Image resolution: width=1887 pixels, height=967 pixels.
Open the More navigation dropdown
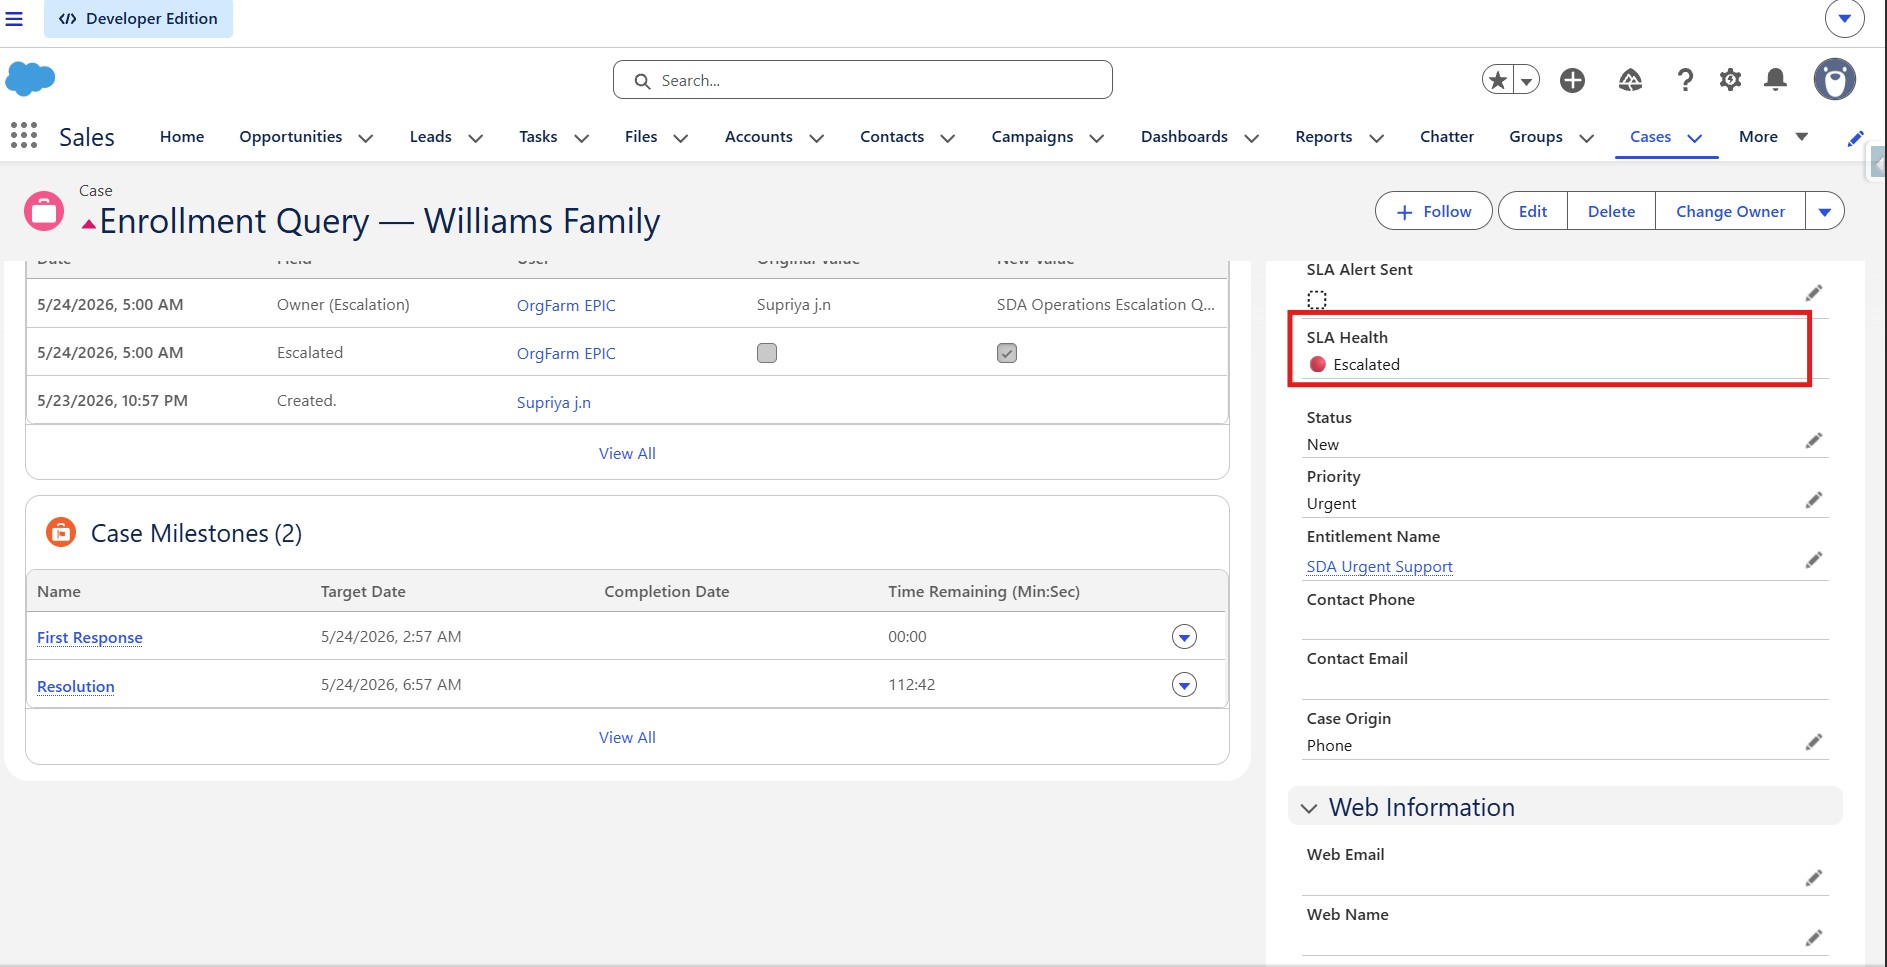tap(1773, 137)
